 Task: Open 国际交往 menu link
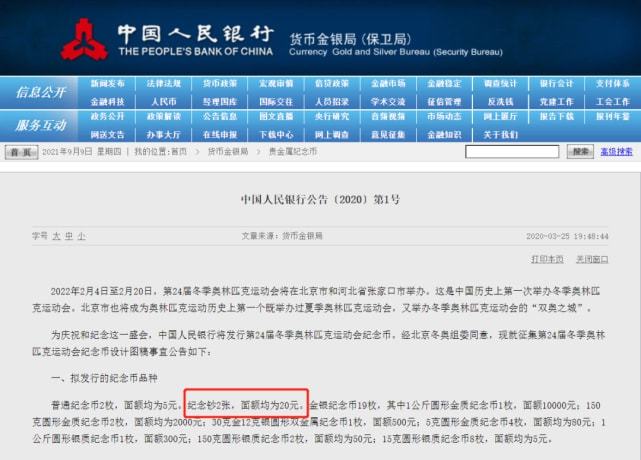[x=276, y=101]
